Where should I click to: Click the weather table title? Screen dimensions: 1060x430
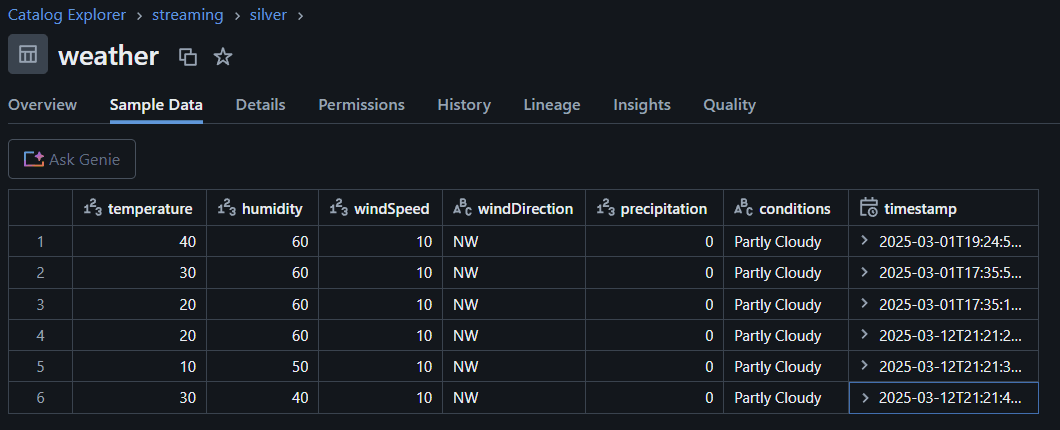click(x=108, y=56)
